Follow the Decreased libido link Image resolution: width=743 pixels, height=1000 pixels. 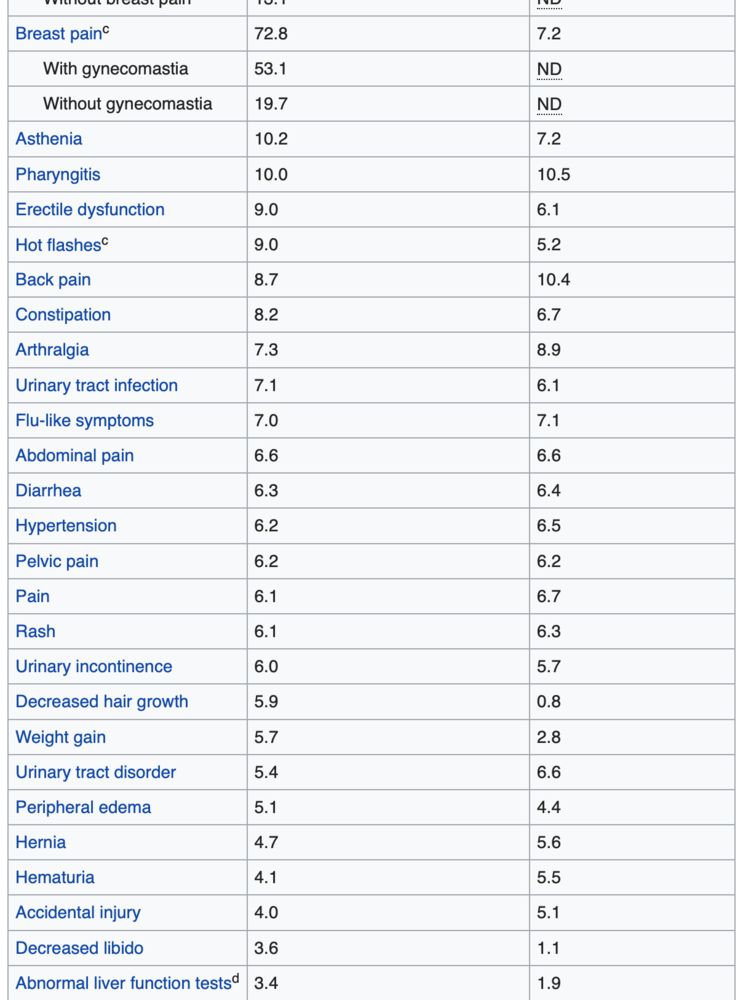pos(79,948)
